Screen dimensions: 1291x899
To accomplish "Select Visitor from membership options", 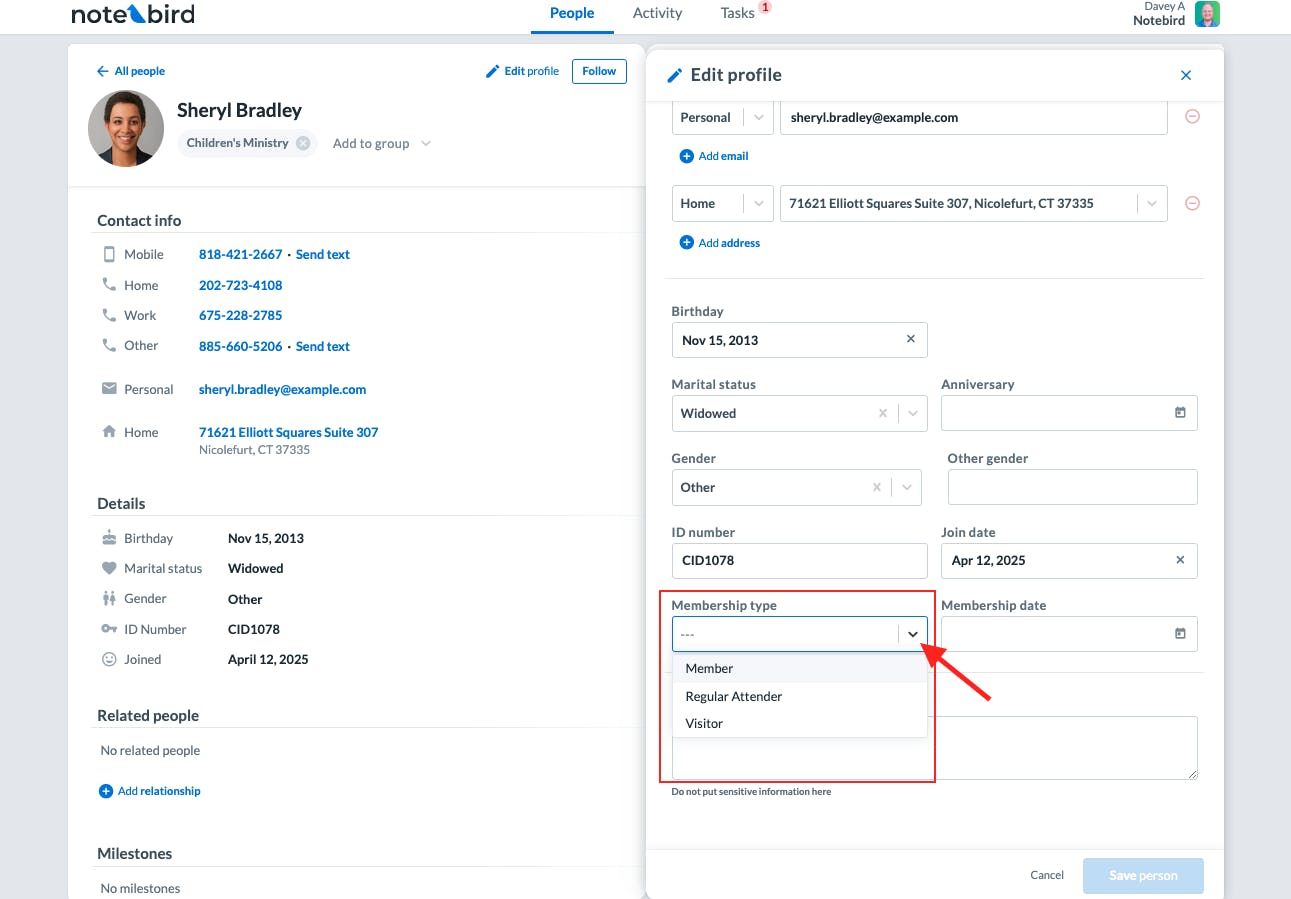I will [x=704, y=723].
